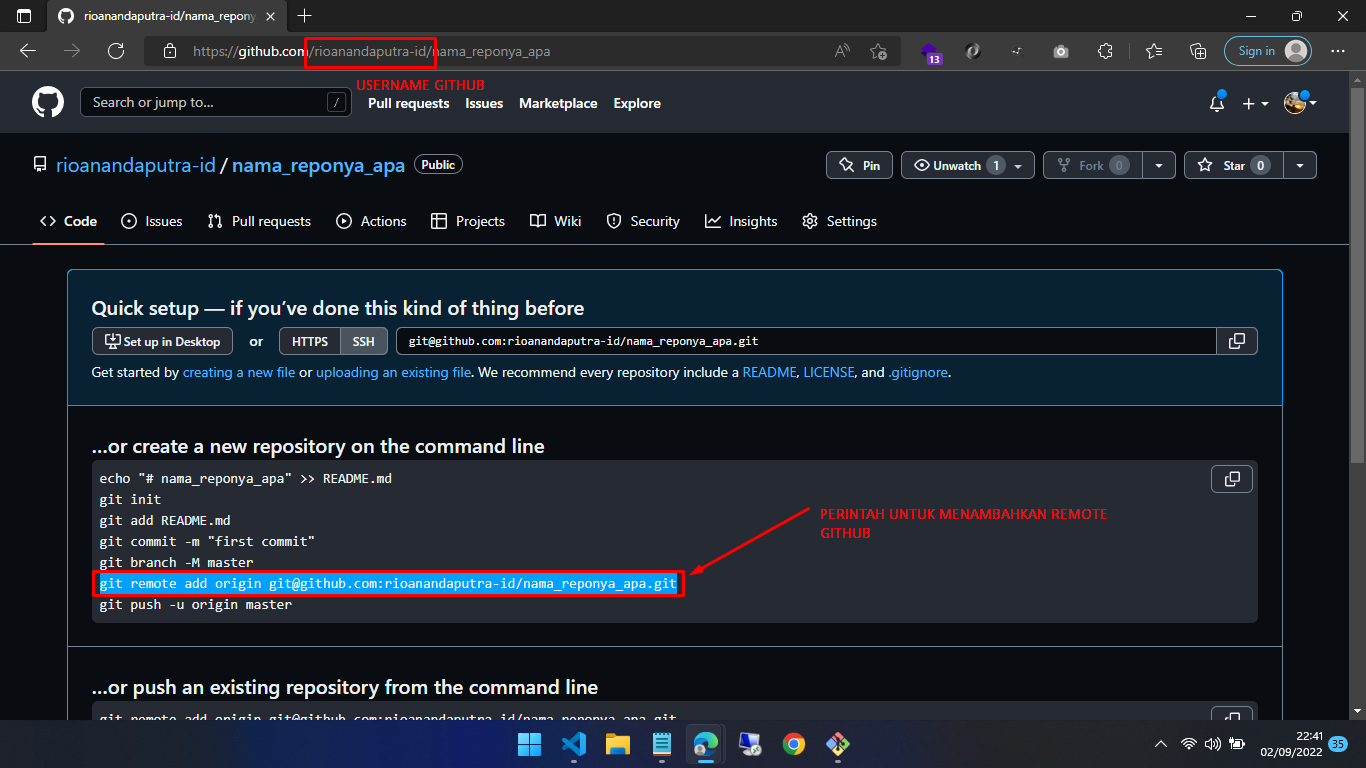Expand the Fork options dropdown arrow
This screenshot has width=1366, height=768.
click(x=1159, y=165)
